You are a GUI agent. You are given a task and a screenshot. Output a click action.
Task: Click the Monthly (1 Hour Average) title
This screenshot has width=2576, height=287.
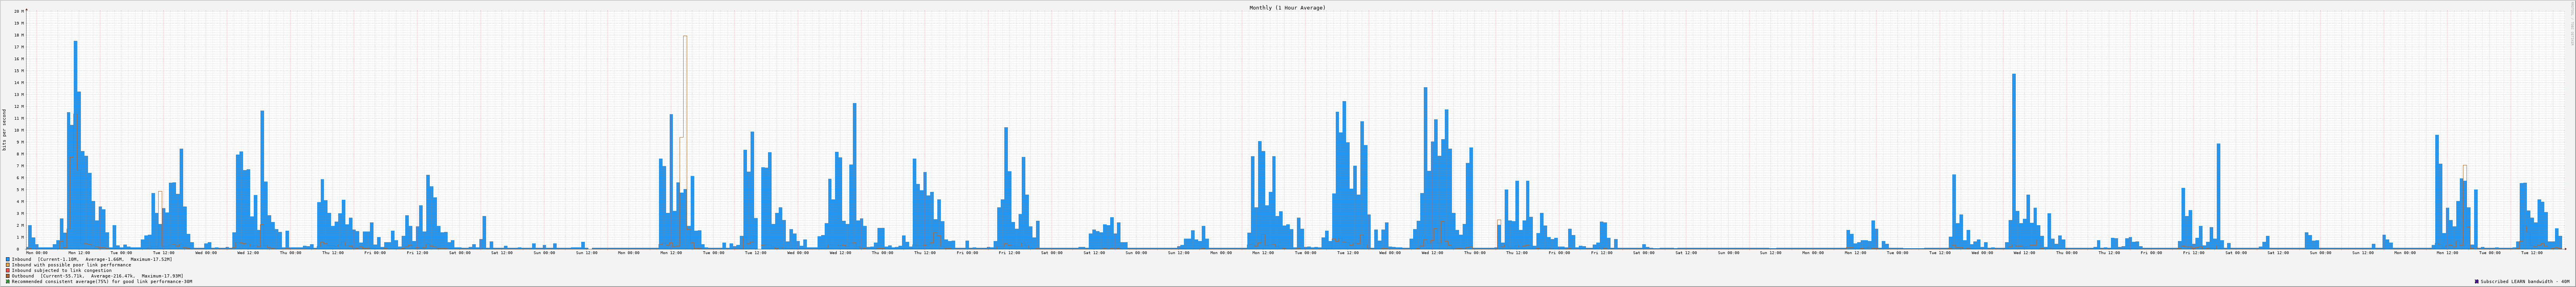point(1287,8)
